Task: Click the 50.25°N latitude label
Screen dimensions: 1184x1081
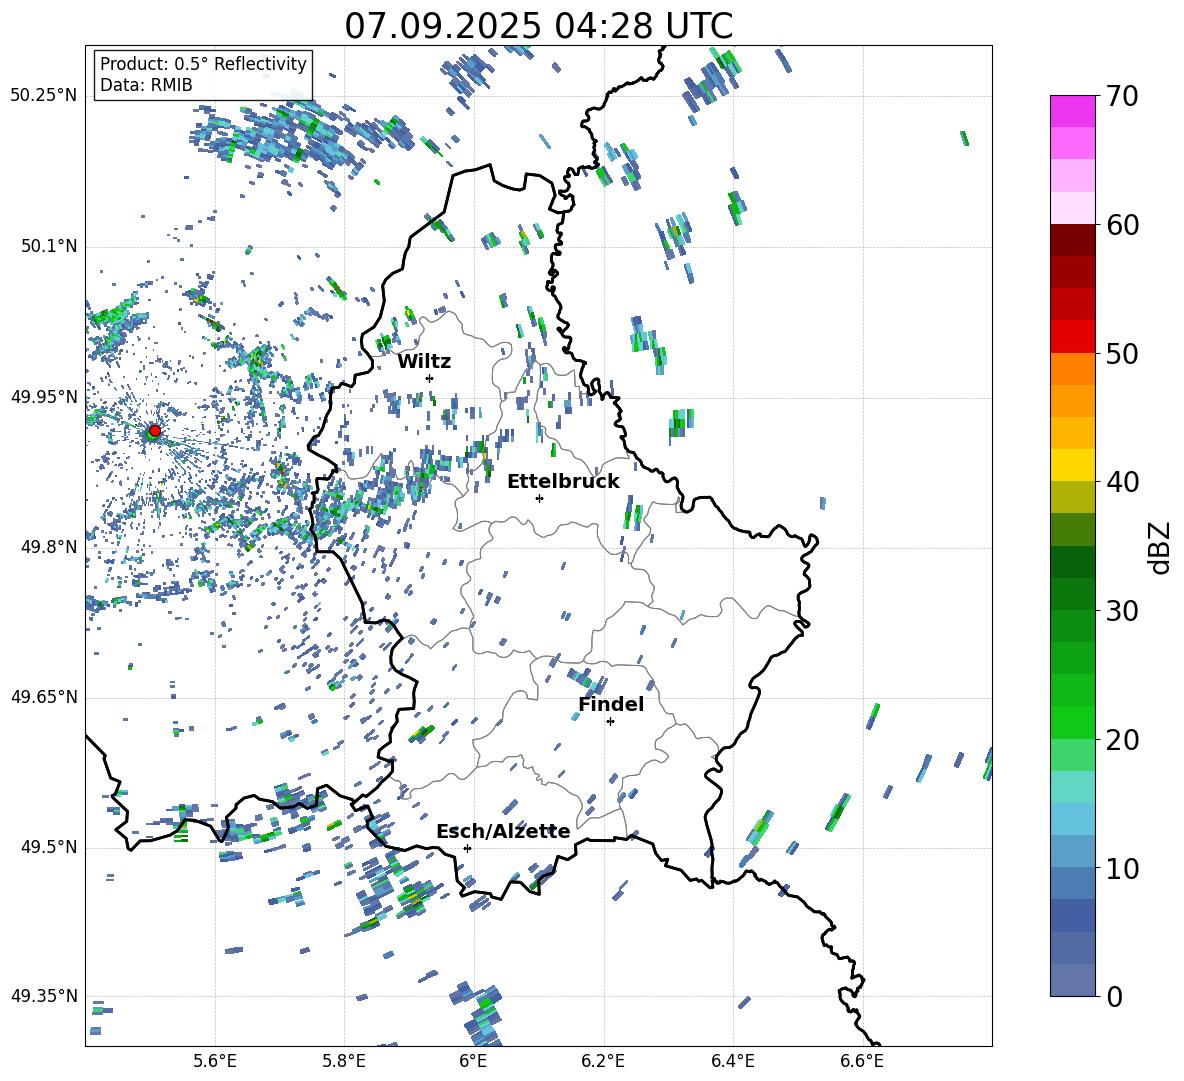Action: point(44,96)
